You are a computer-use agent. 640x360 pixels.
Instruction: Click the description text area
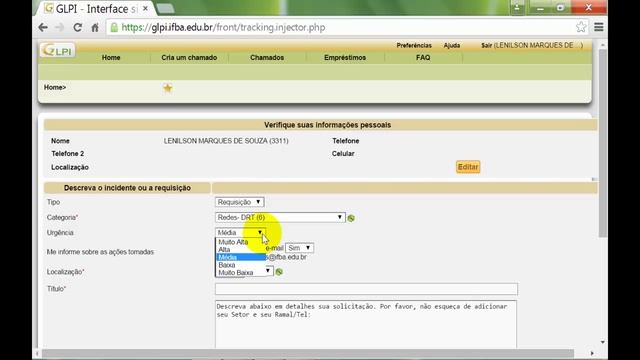tap(366, 324)
